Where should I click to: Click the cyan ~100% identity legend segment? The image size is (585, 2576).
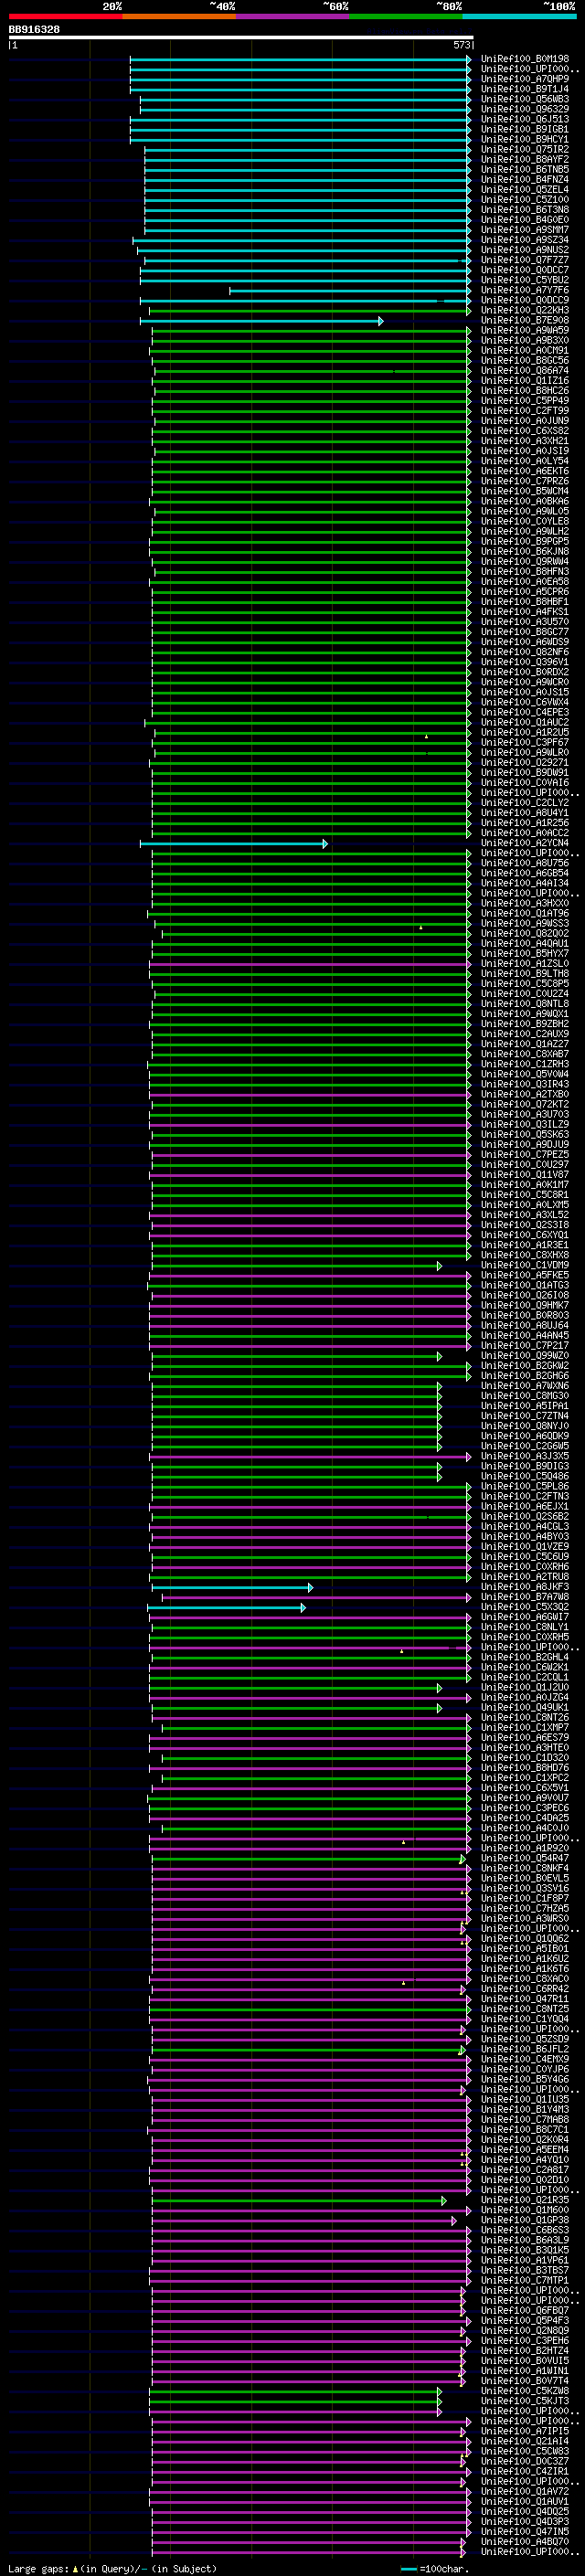click(519, 16)
